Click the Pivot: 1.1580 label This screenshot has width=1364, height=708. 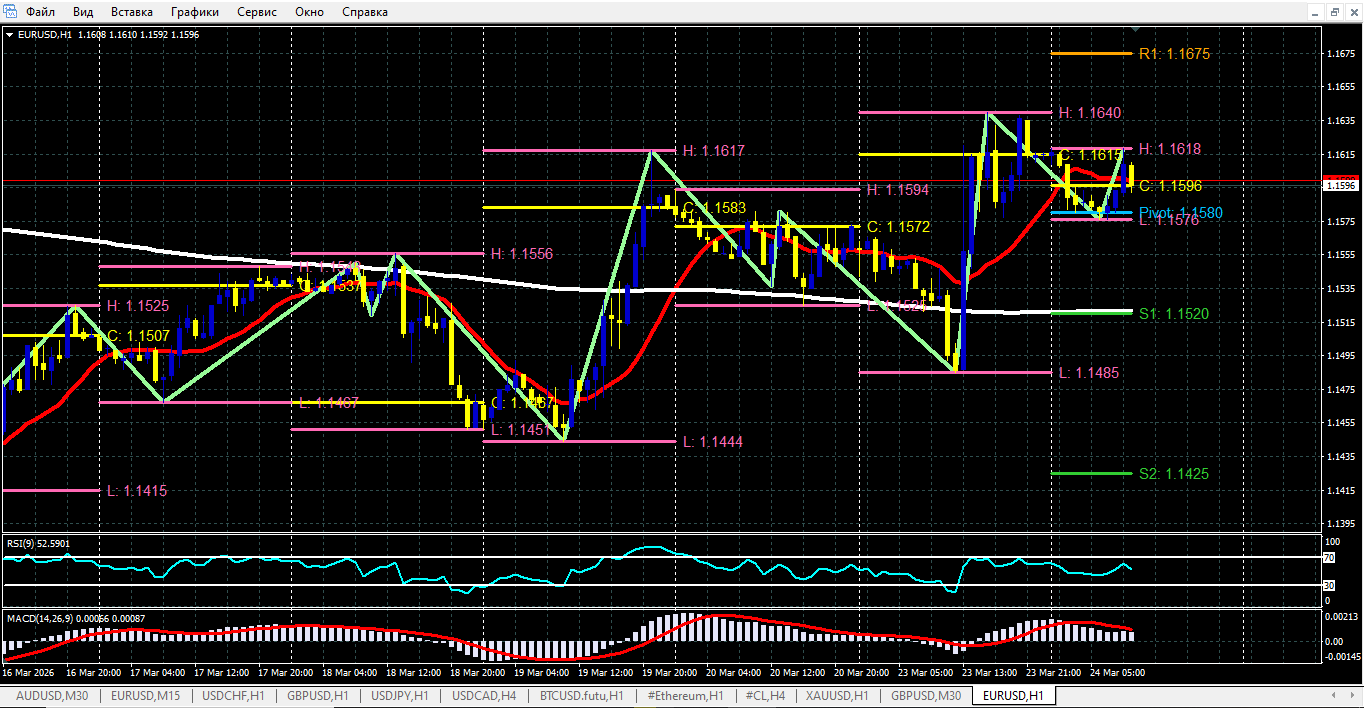[1180, 213]
